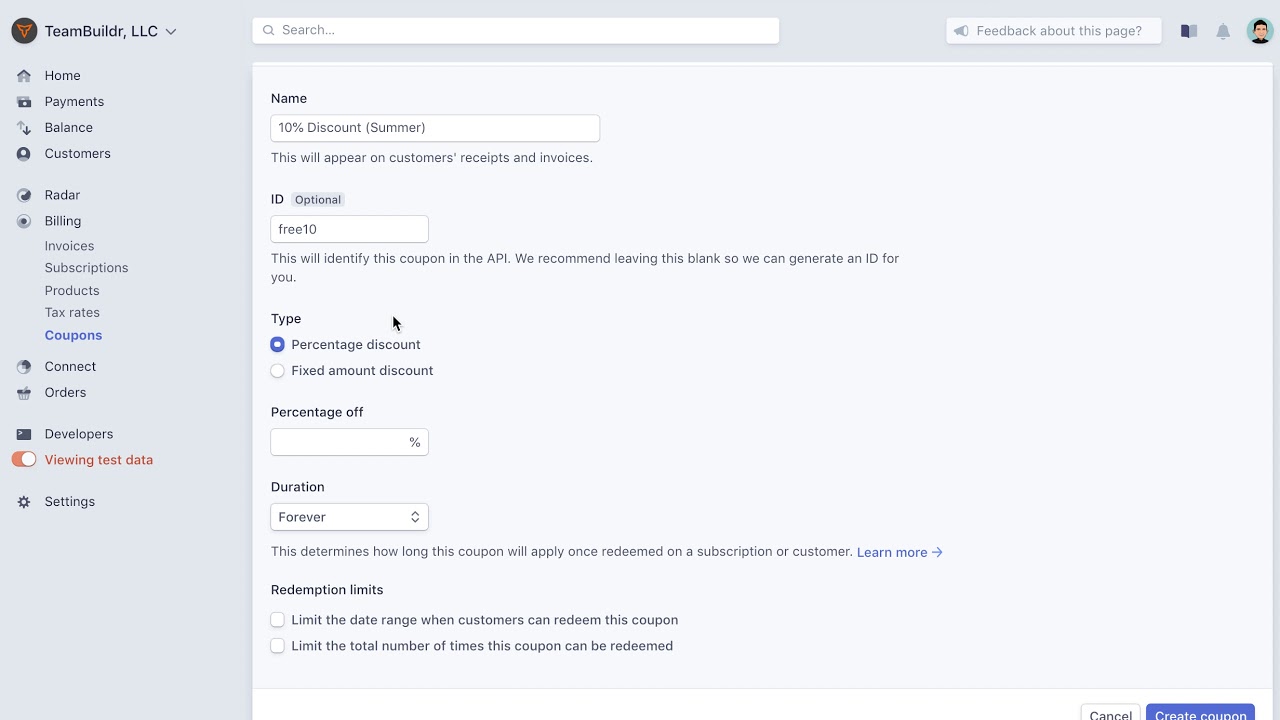Enable limit the date range checkbox
1280x720 pixels.
(x=277, y=620)
